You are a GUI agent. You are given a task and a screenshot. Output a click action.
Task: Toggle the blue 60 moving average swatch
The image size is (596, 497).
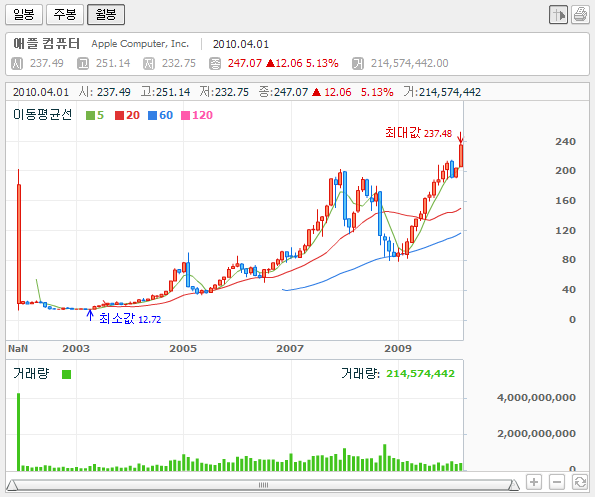pos(152,116)
